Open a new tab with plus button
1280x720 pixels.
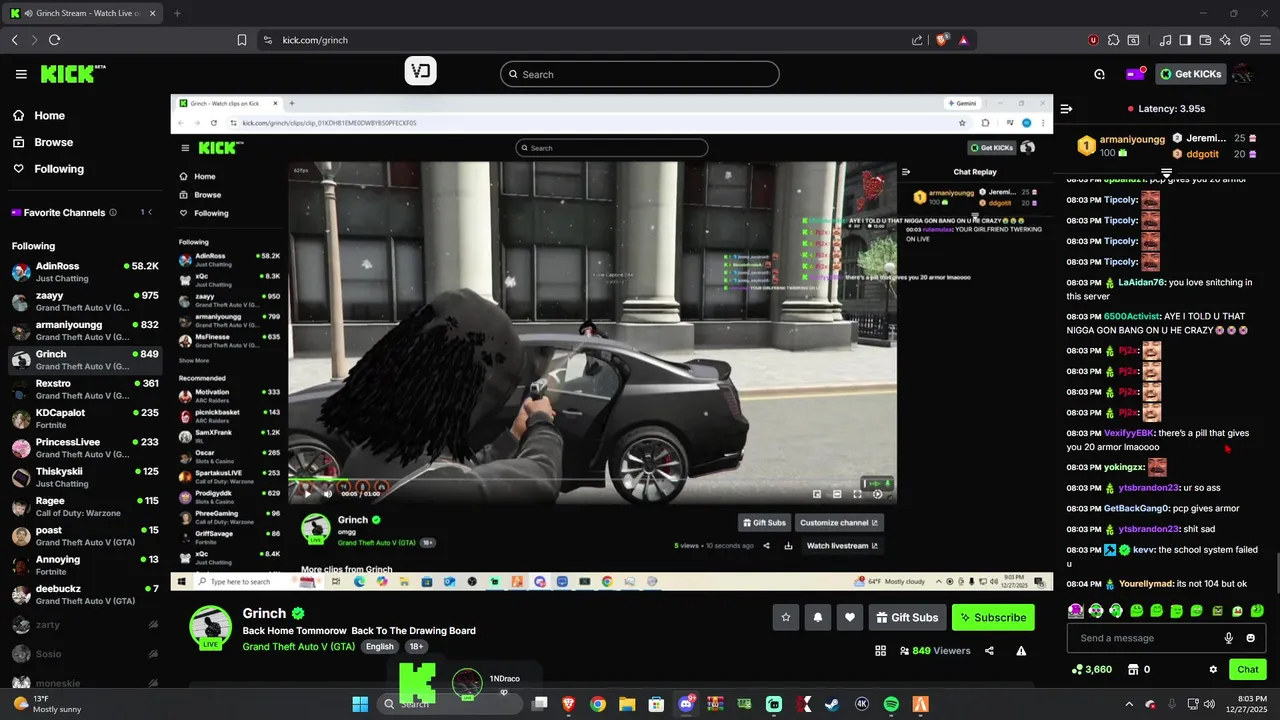click(177, 13)
